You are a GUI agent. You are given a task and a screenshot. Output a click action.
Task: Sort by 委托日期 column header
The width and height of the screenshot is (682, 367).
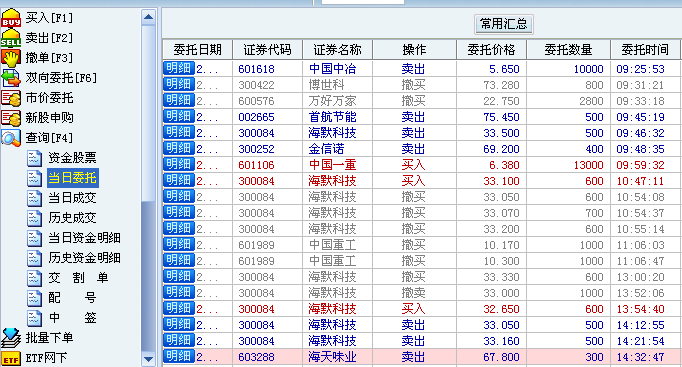[x=197, y=50]
